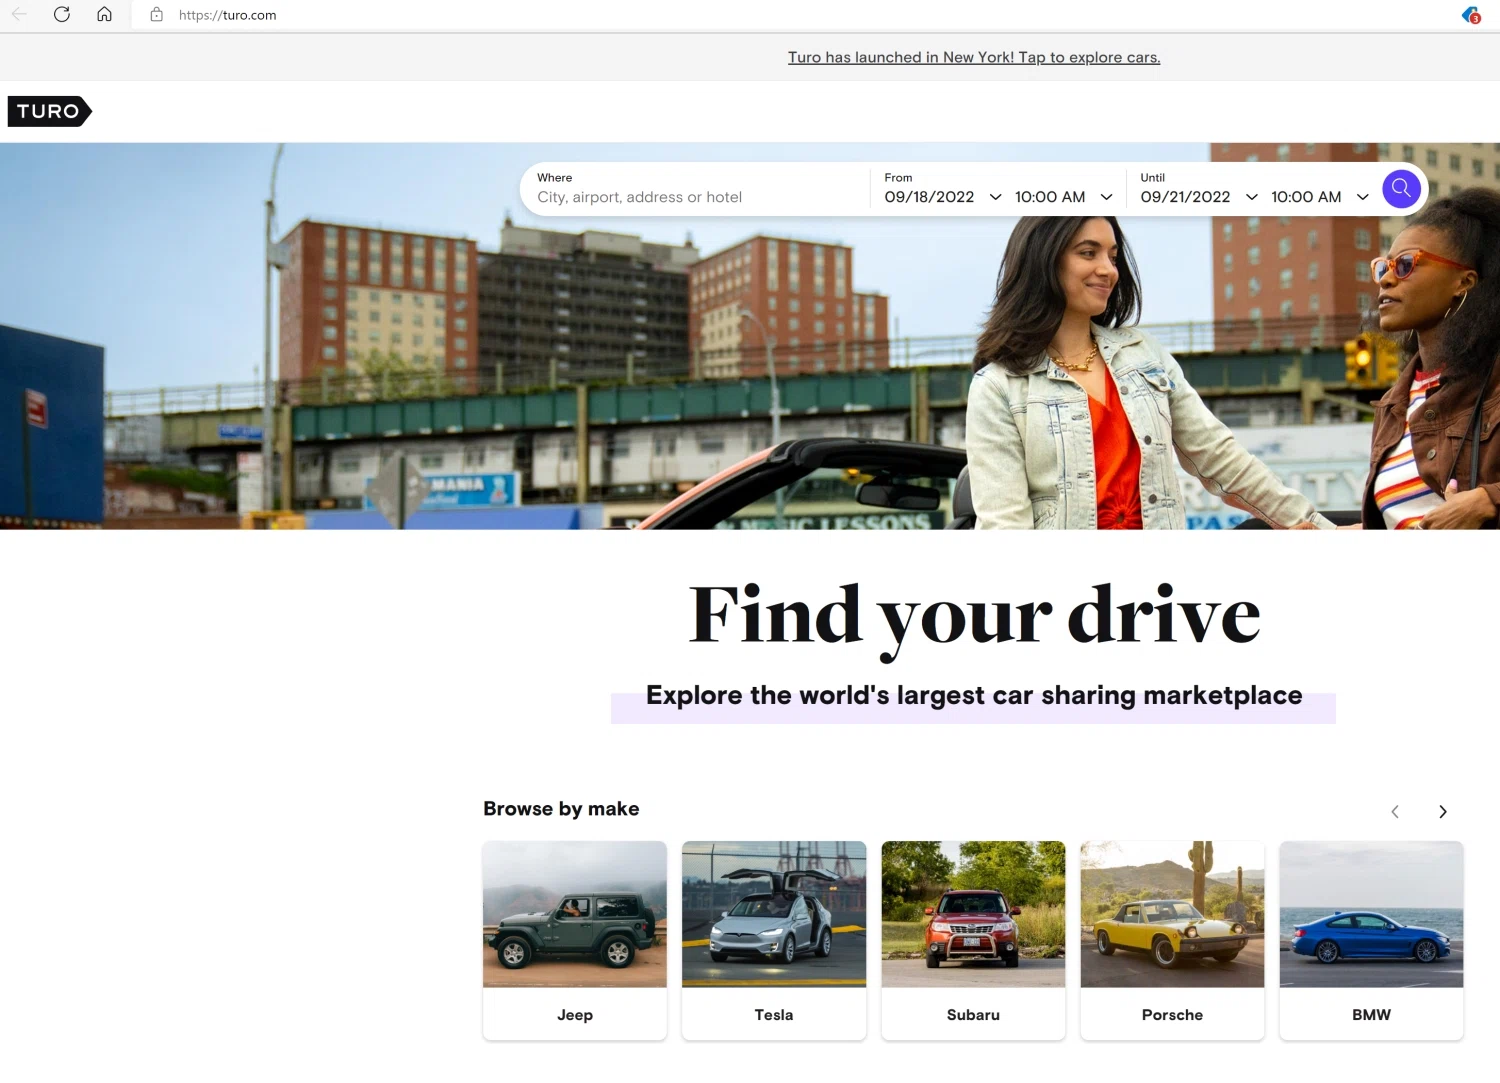Select the Tesla make card
1500x1083 pixels.
(774, 940)
